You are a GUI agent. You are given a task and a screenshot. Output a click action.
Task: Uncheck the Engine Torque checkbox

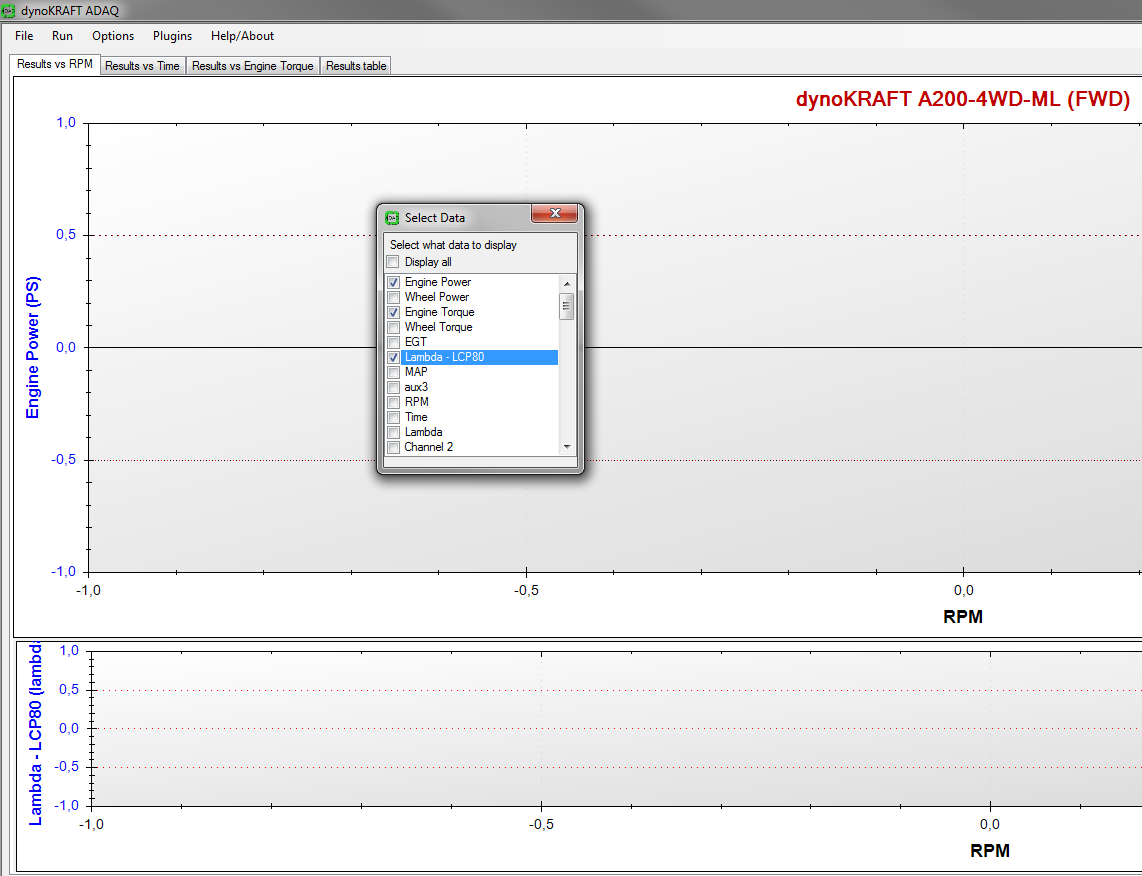pyautogui.click(x=393, y=312)
